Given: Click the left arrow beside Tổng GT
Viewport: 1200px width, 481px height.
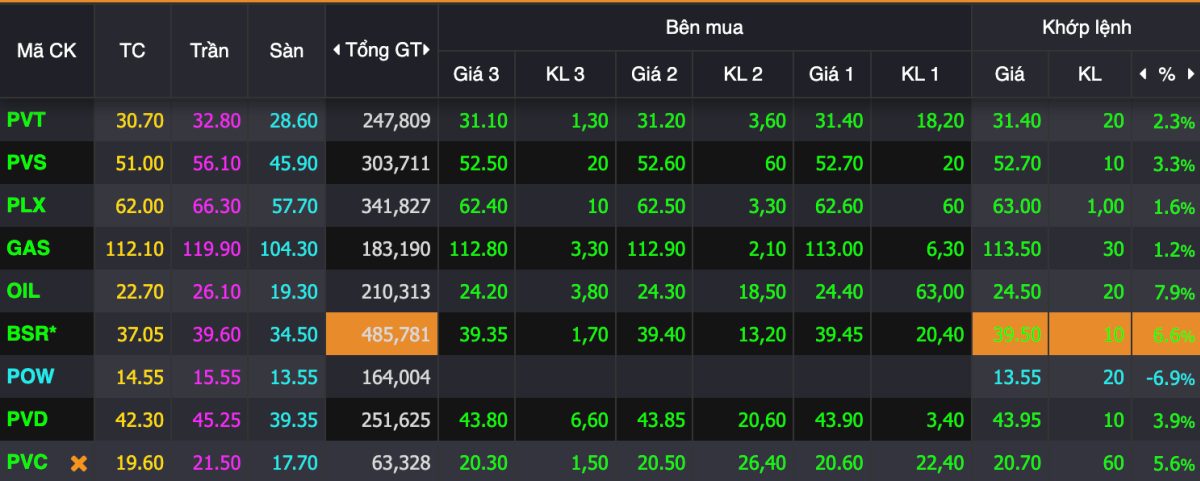Looking at the screenshot, I should coord(336,50).
